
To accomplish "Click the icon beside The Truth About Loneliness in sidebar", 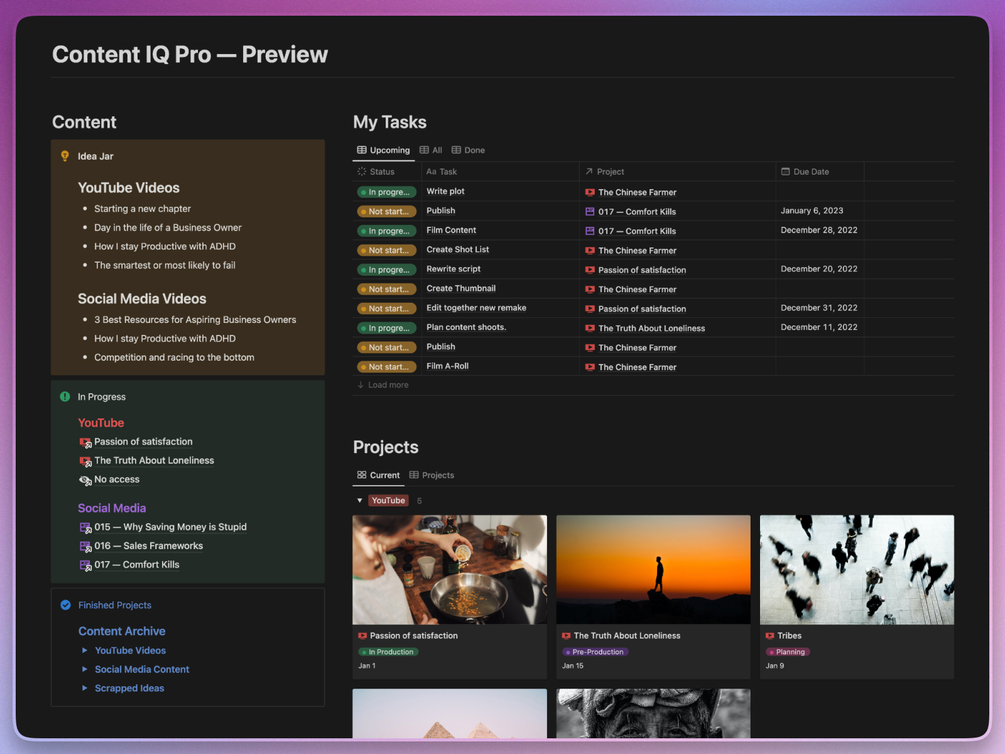I will click(85, 461).
